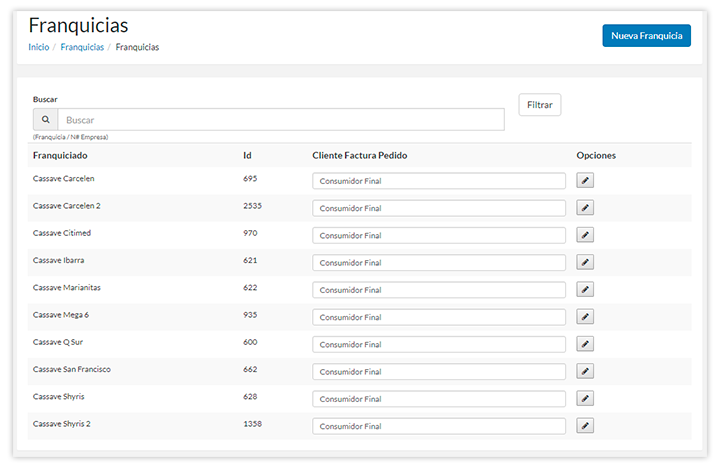Image resolution: width=725 pixels, height=472 pixels.
Task: Edit the Cassave Marianitas row
Action: coord(586,290)
